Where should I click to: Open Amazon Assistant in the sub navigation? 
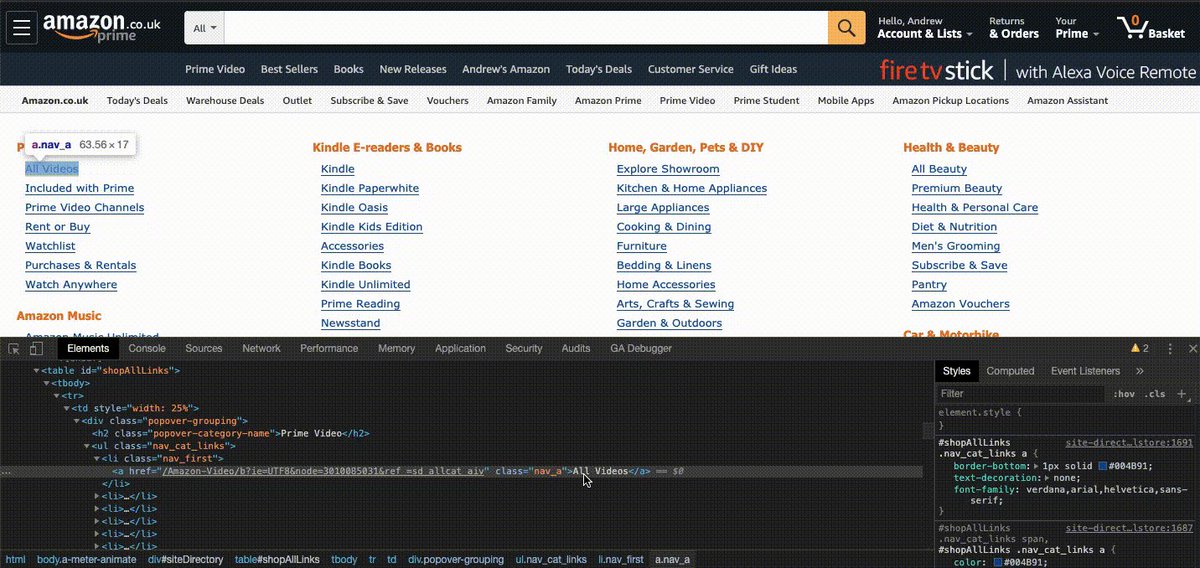(1067, 100)
